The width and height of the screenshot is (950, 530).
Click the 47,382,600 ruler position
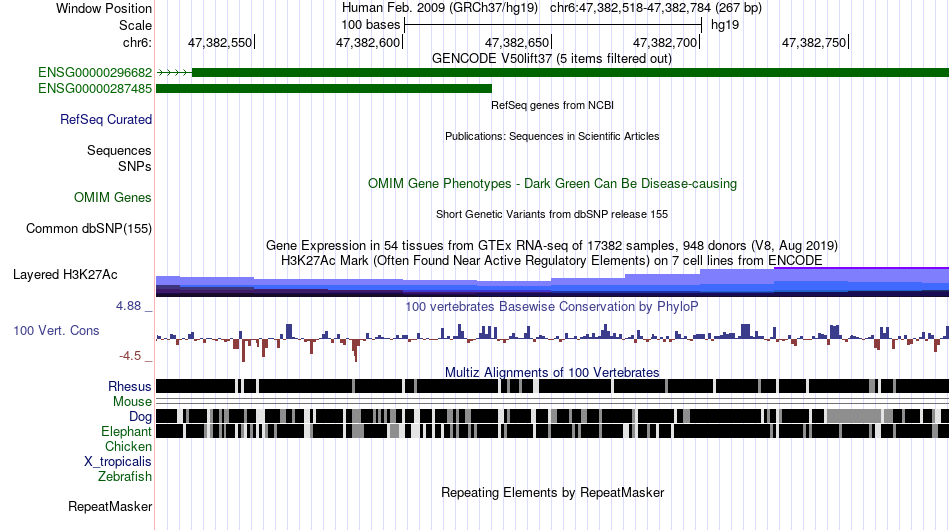click(x=369, y=42)
